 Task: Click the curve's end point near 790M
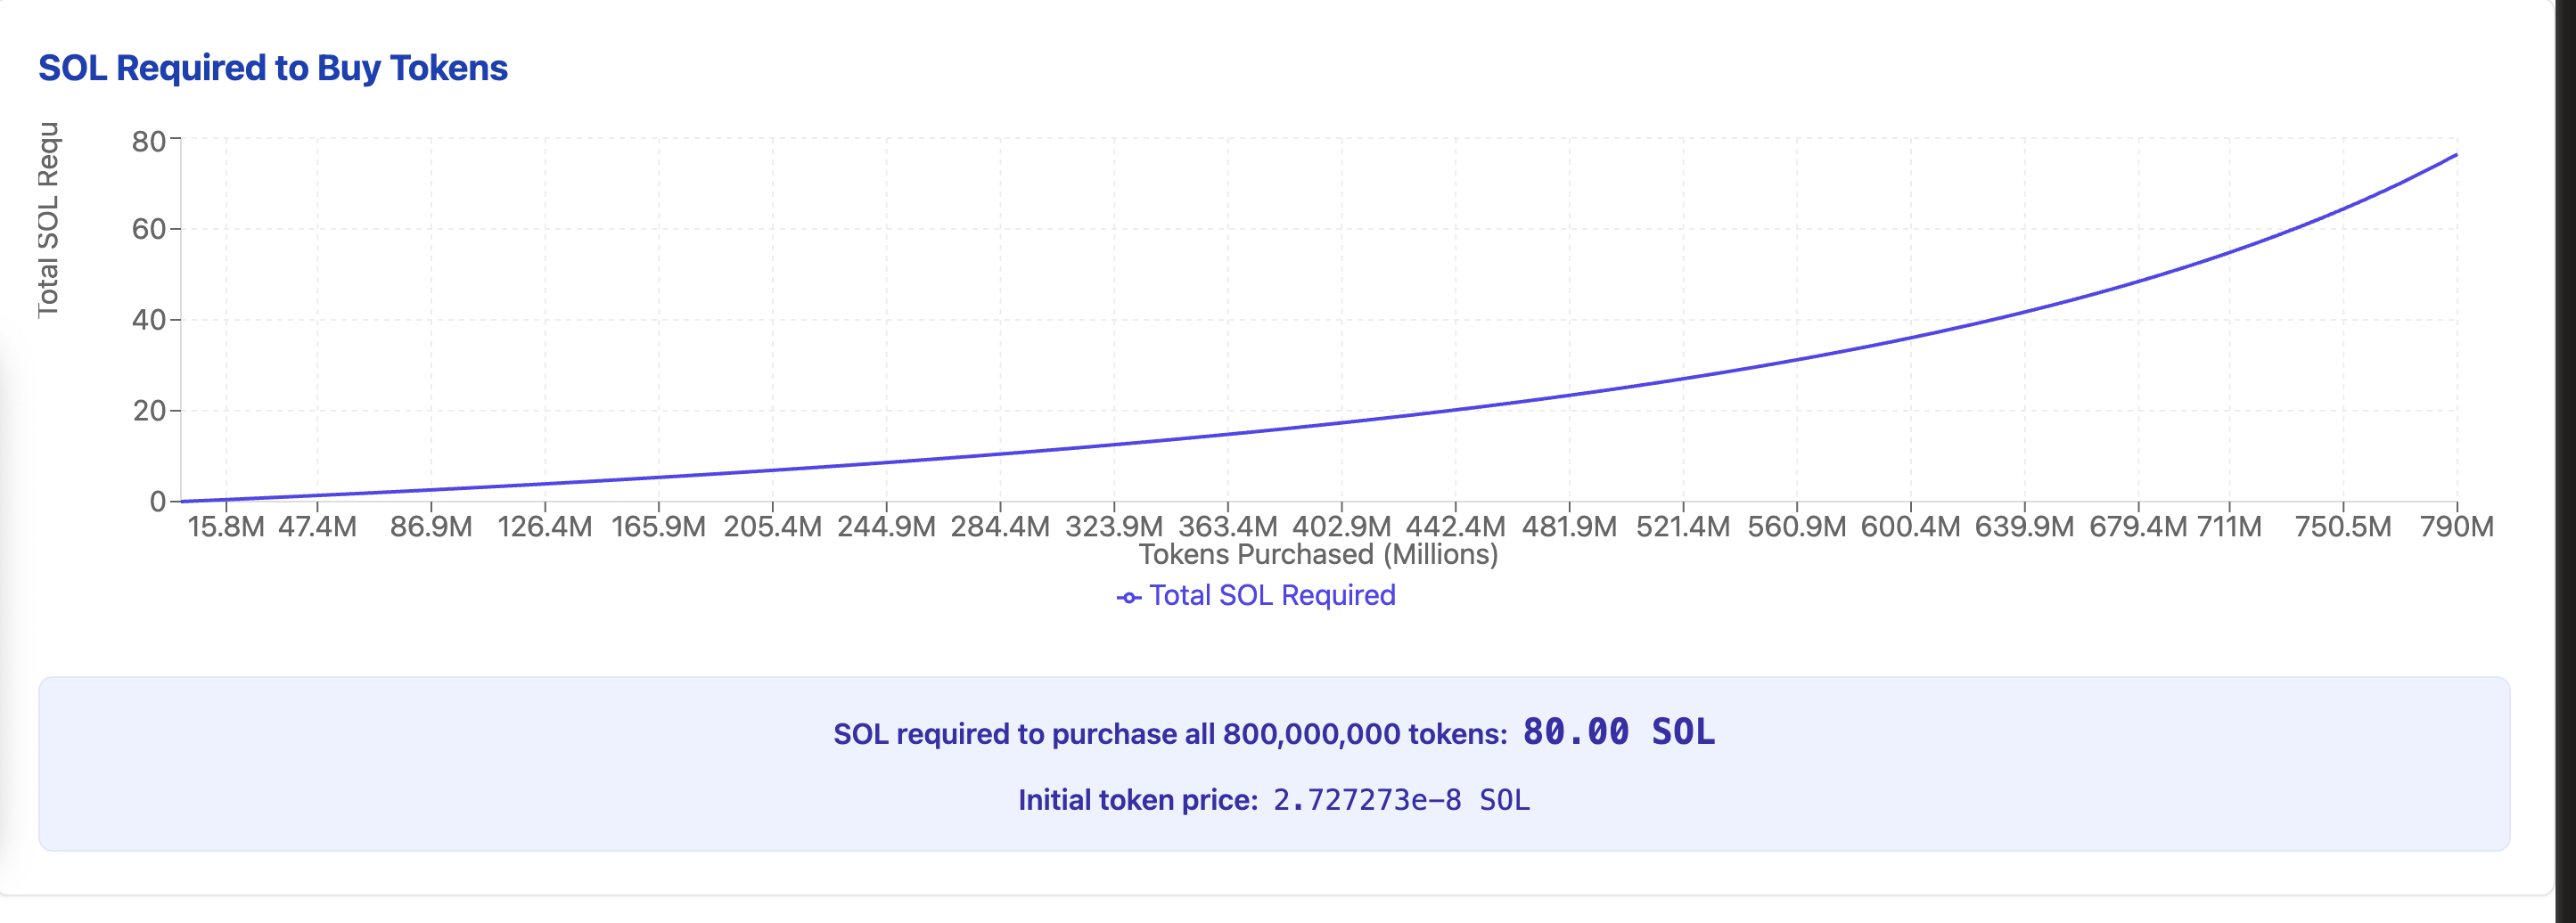coord(2456,155)
